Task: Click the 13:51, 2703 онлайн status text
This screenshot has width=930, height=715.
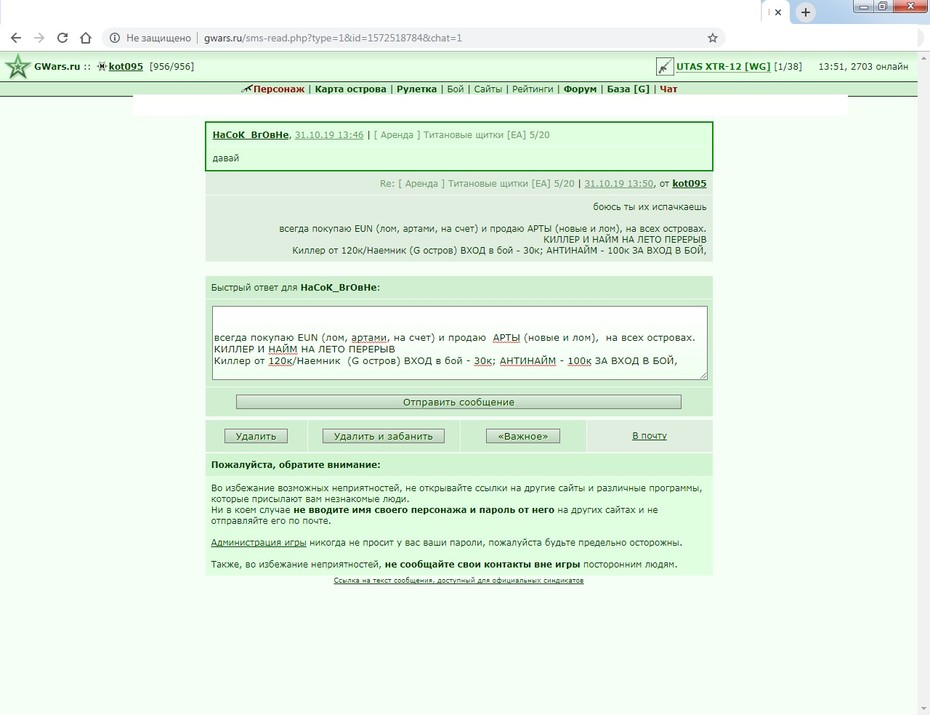Action: [863, 66]
